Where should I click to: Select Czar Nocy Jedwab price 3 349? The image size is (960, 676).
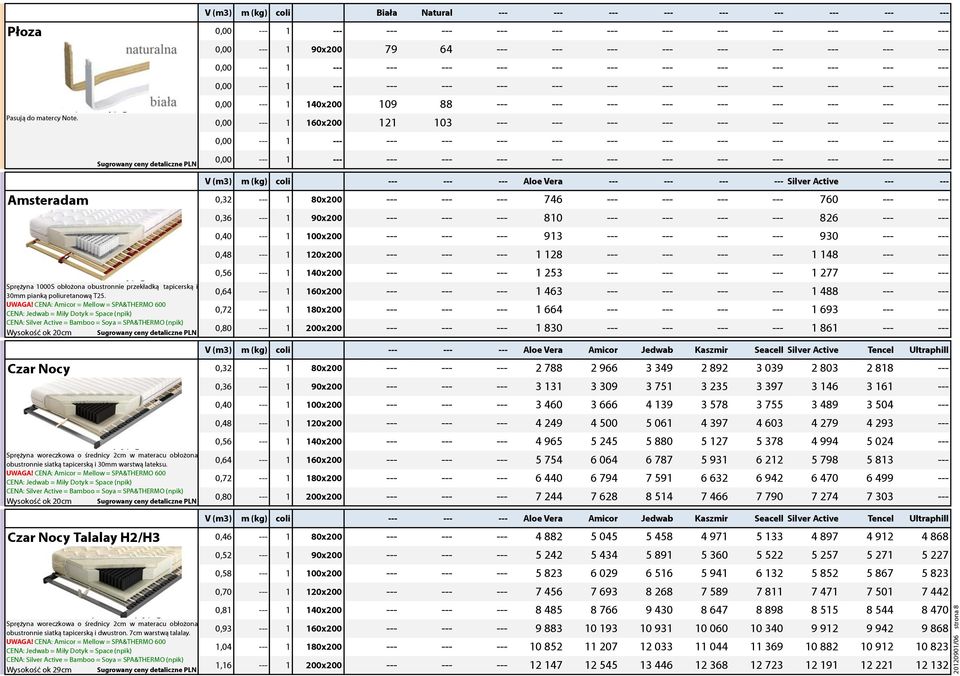[659, 368]
